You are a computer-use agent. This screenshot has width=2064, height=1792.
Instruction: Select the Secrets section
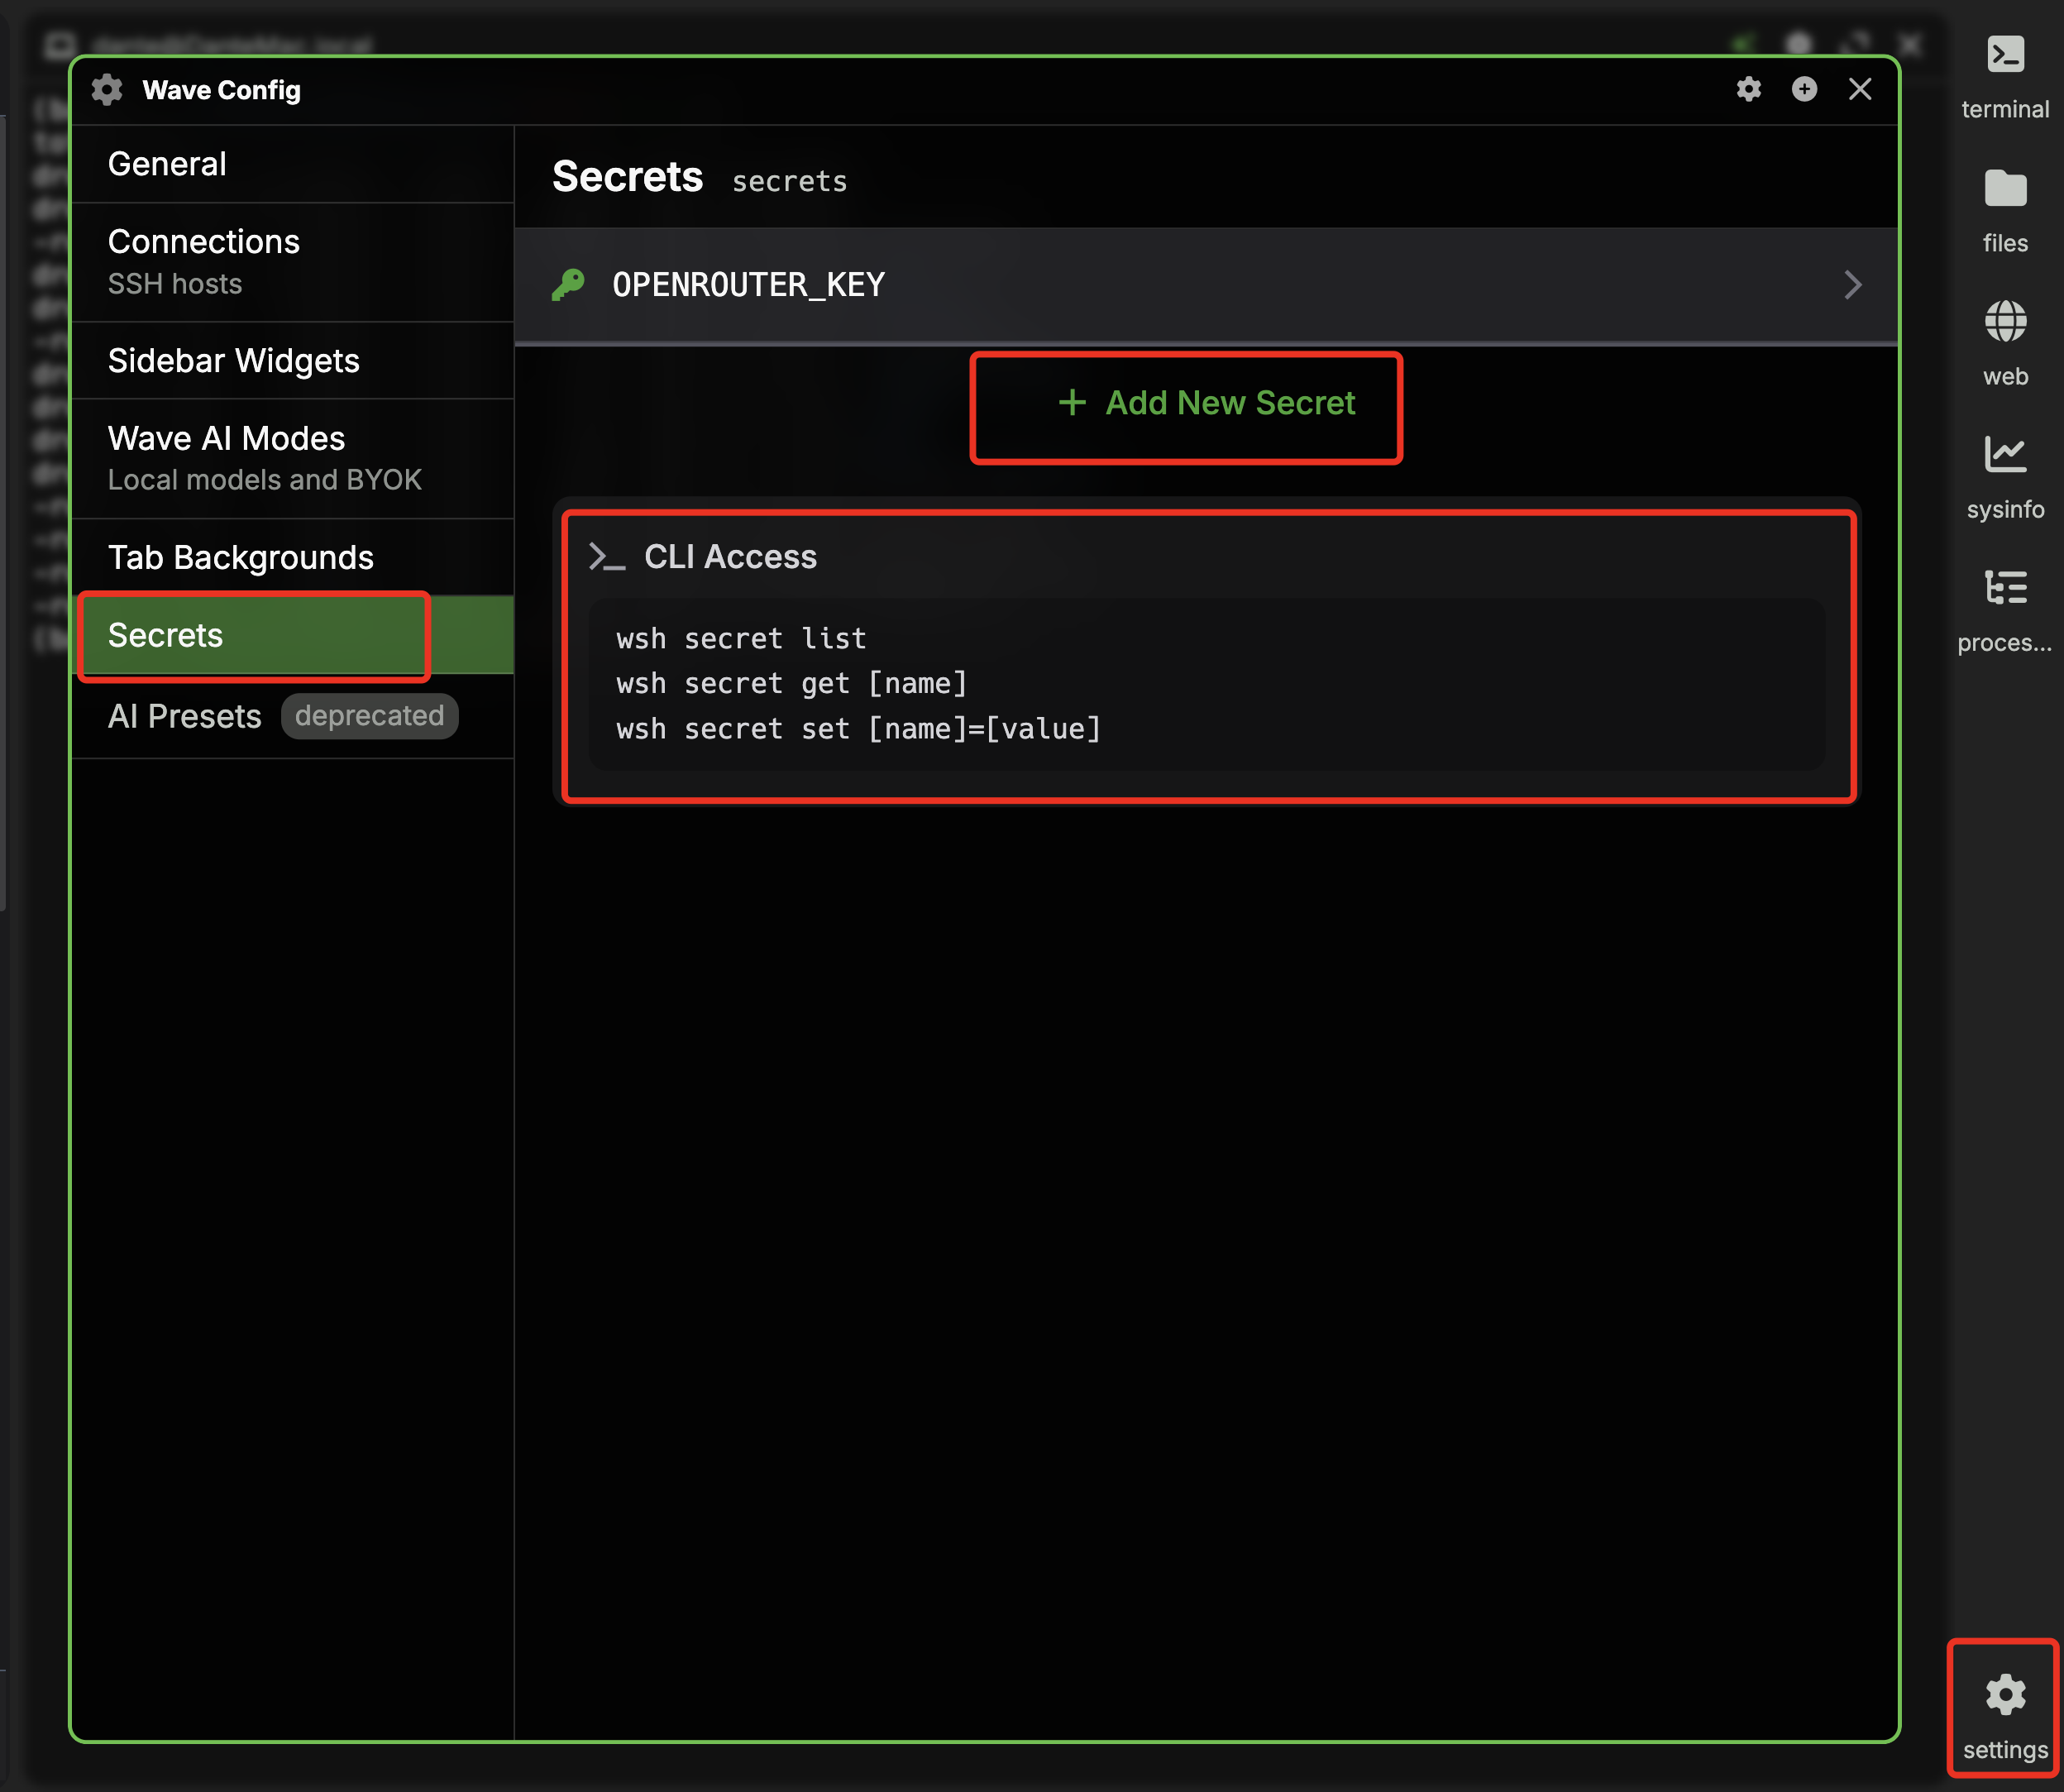pos(293,635)
